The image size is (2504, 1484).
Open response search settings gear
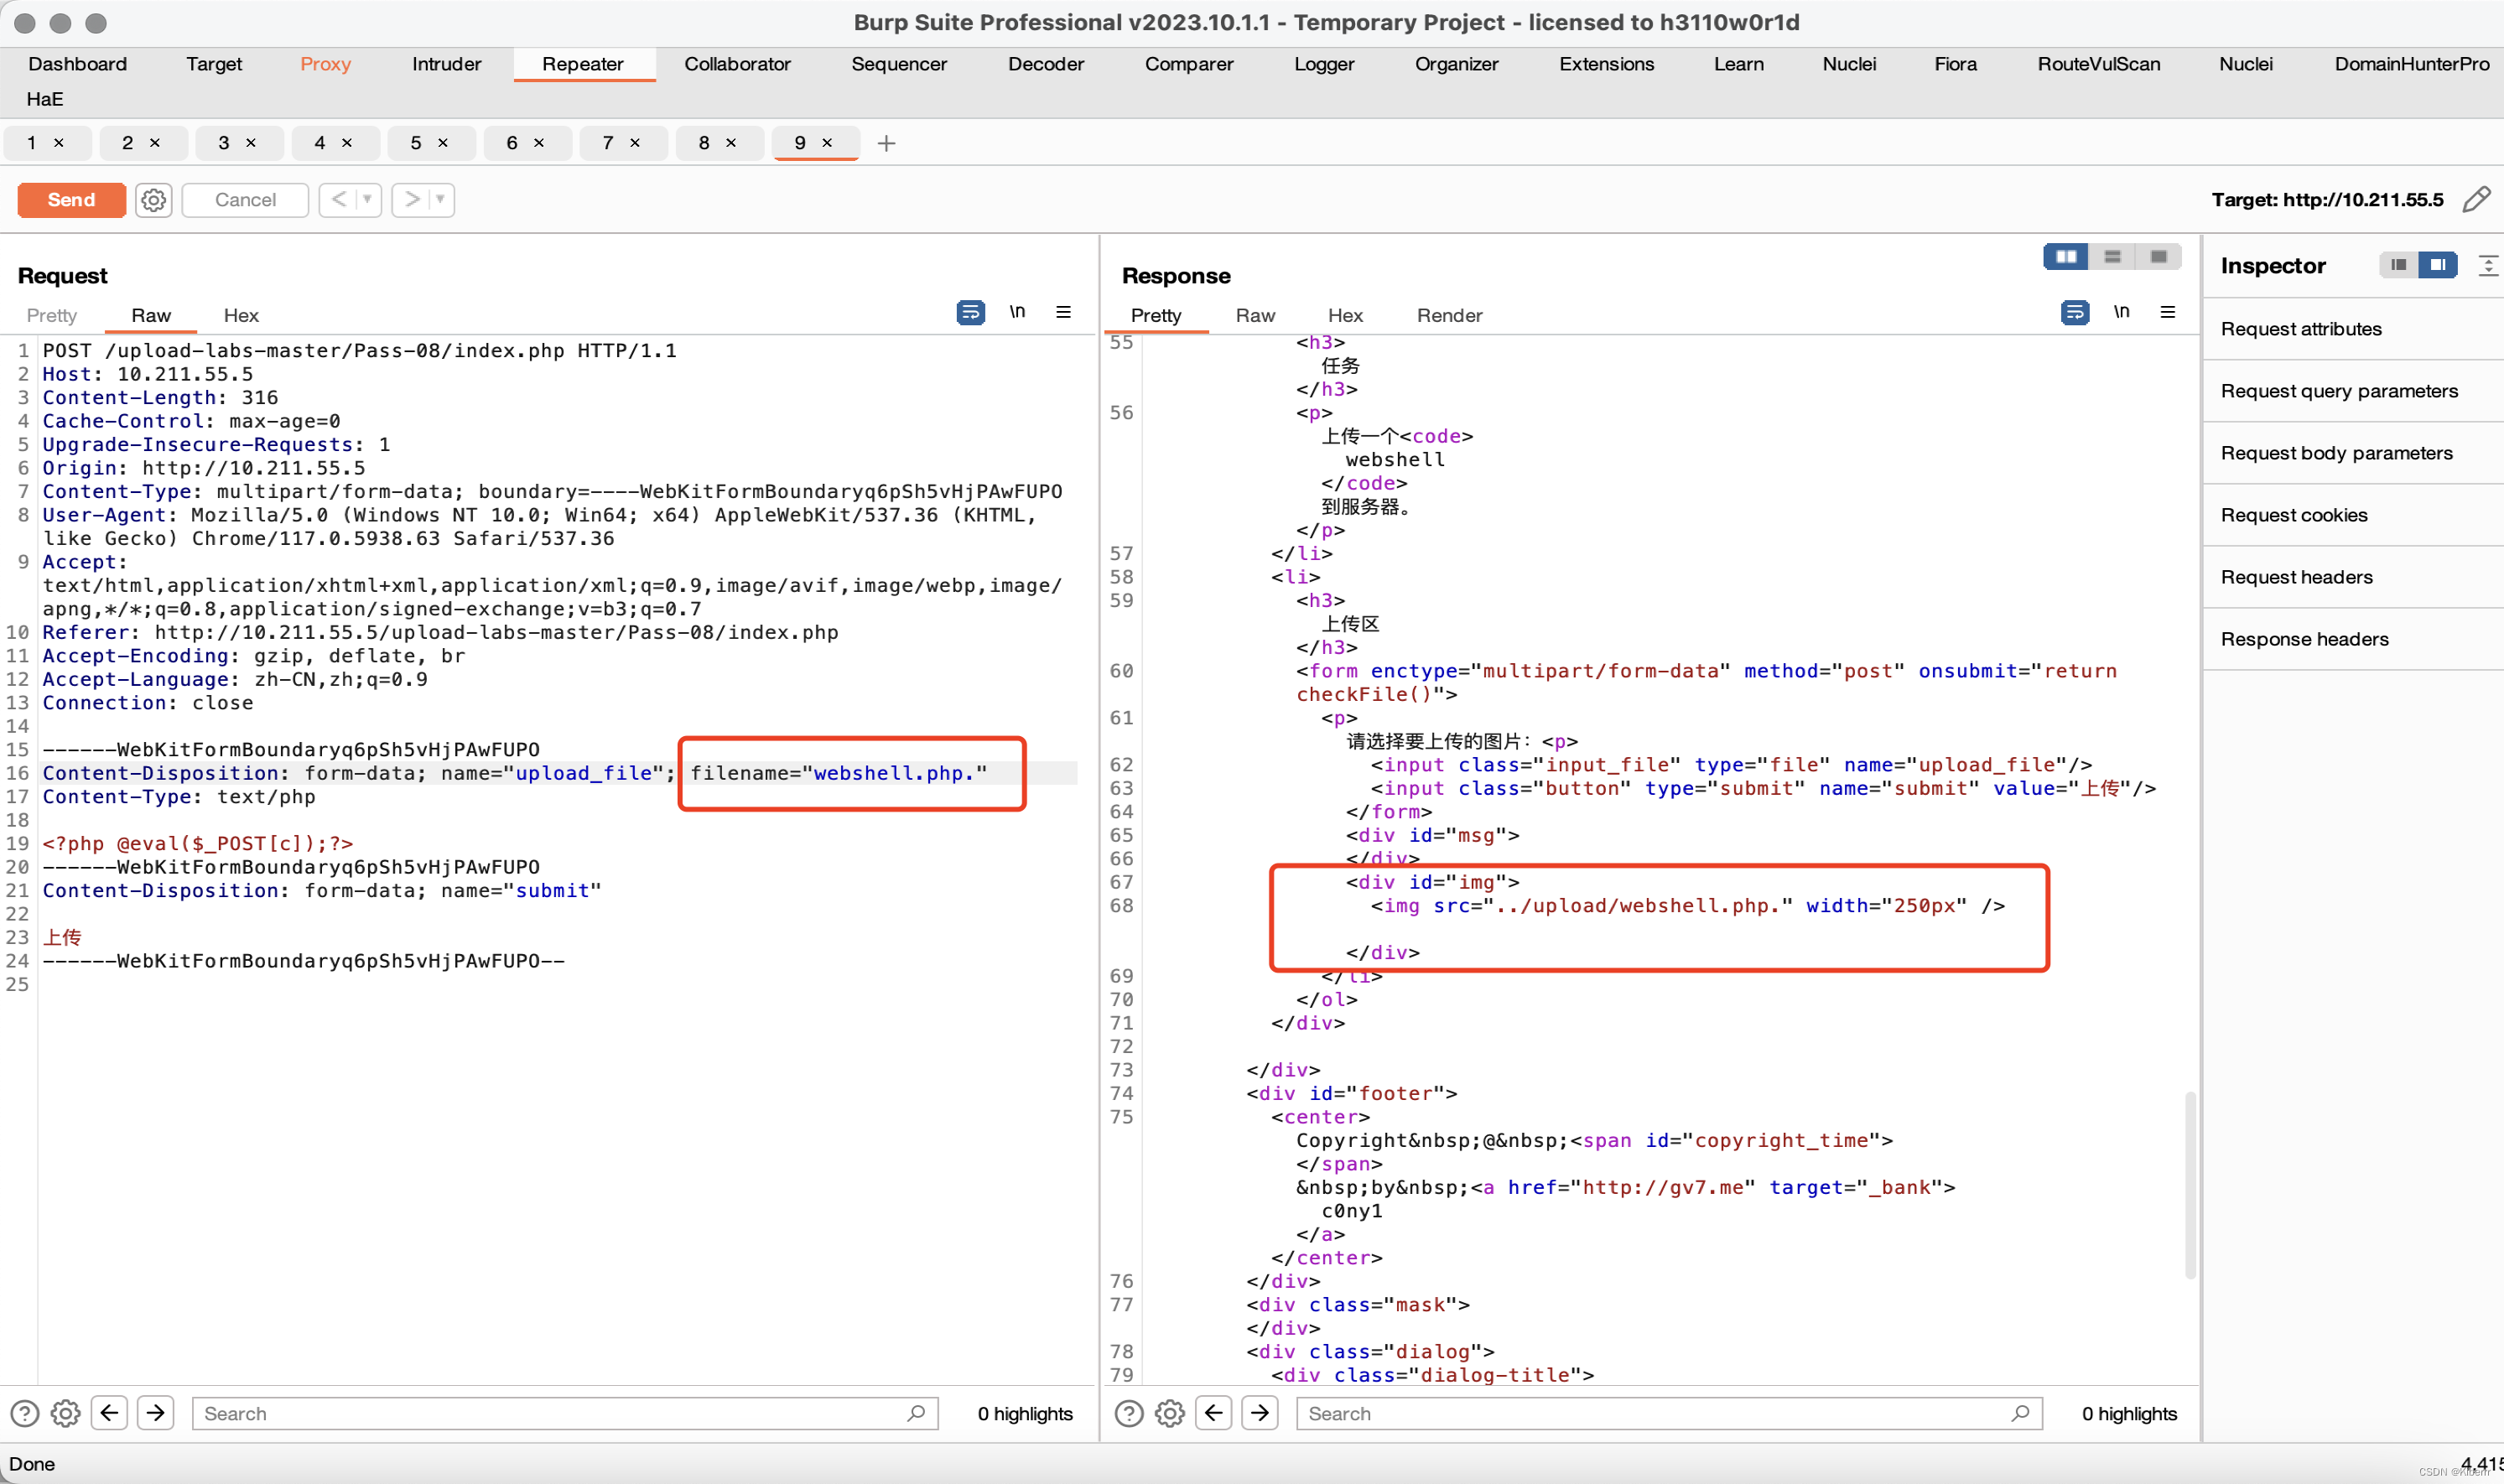pyautogui.click(x=1169, y=1413)
